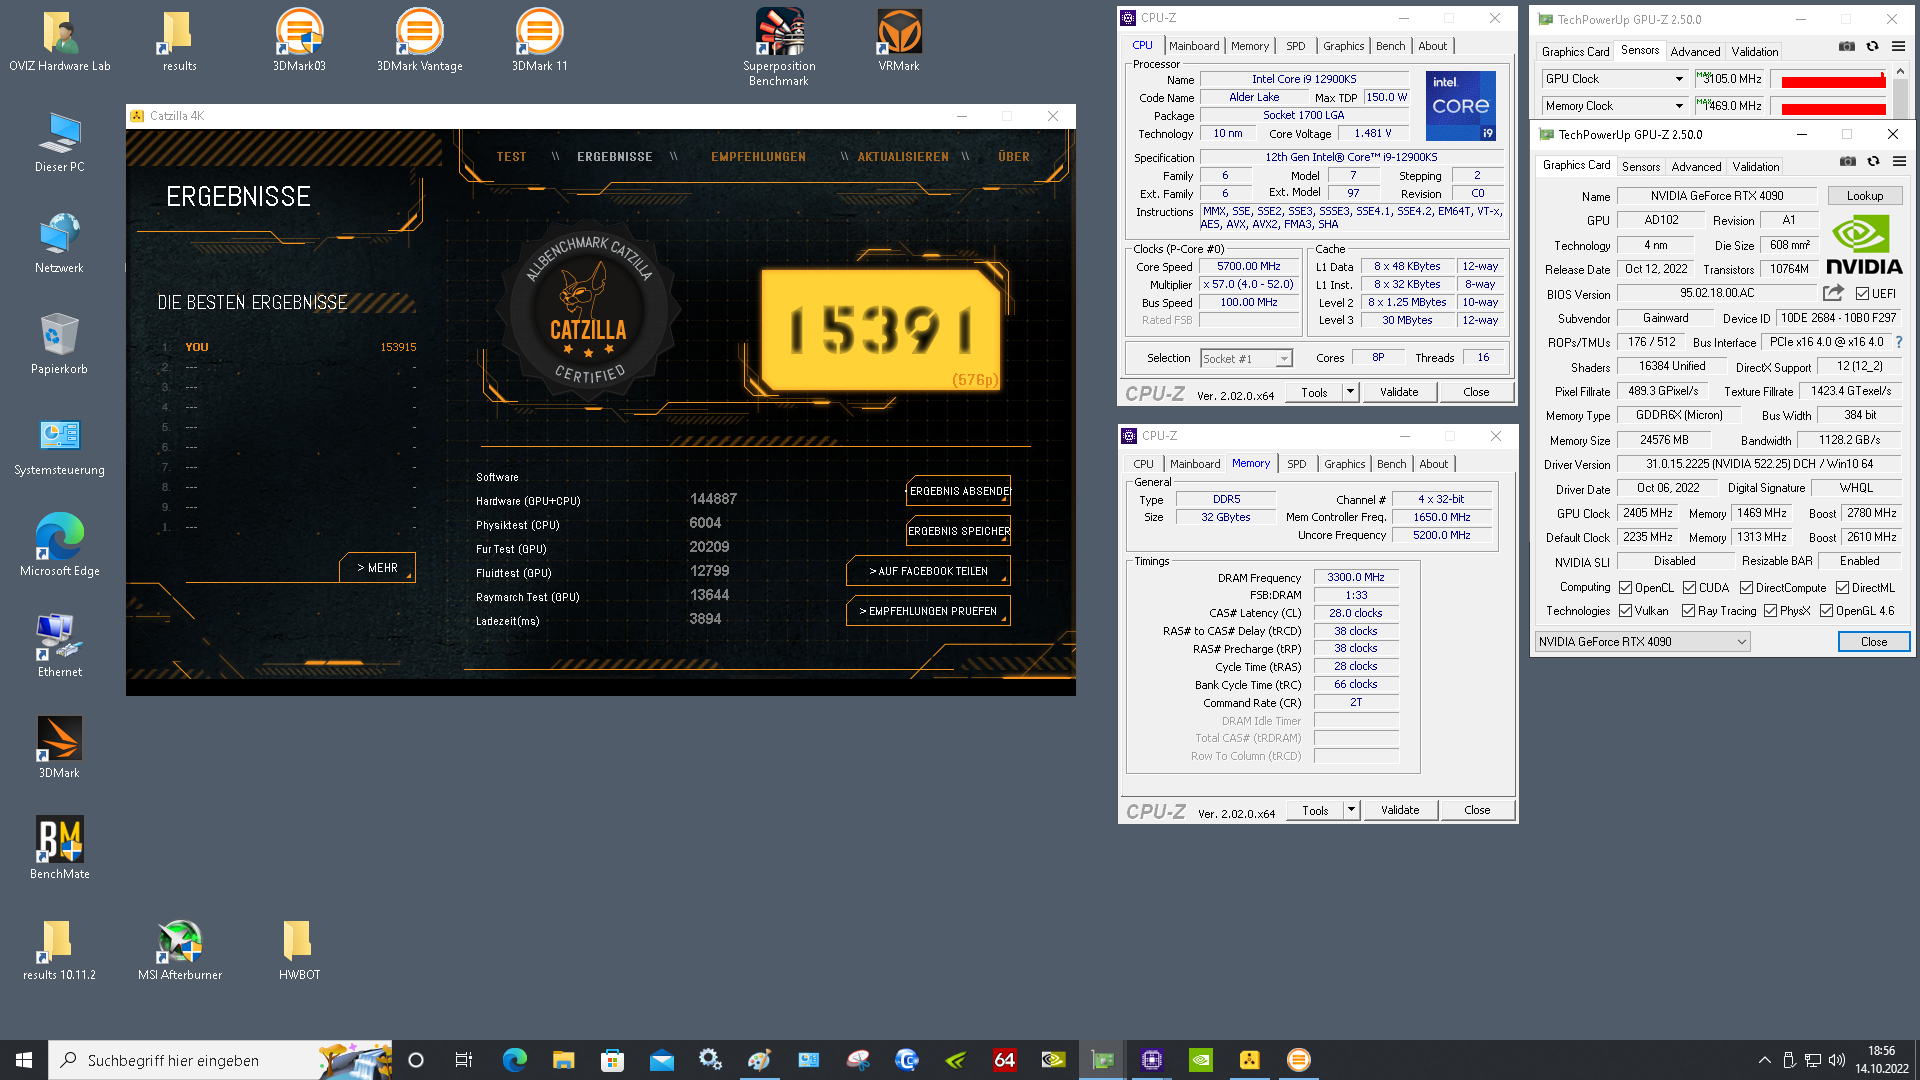Open the Advanced tab in front GPU-Z window
Screen dimensions: 1920x1080
[1696, 167]
